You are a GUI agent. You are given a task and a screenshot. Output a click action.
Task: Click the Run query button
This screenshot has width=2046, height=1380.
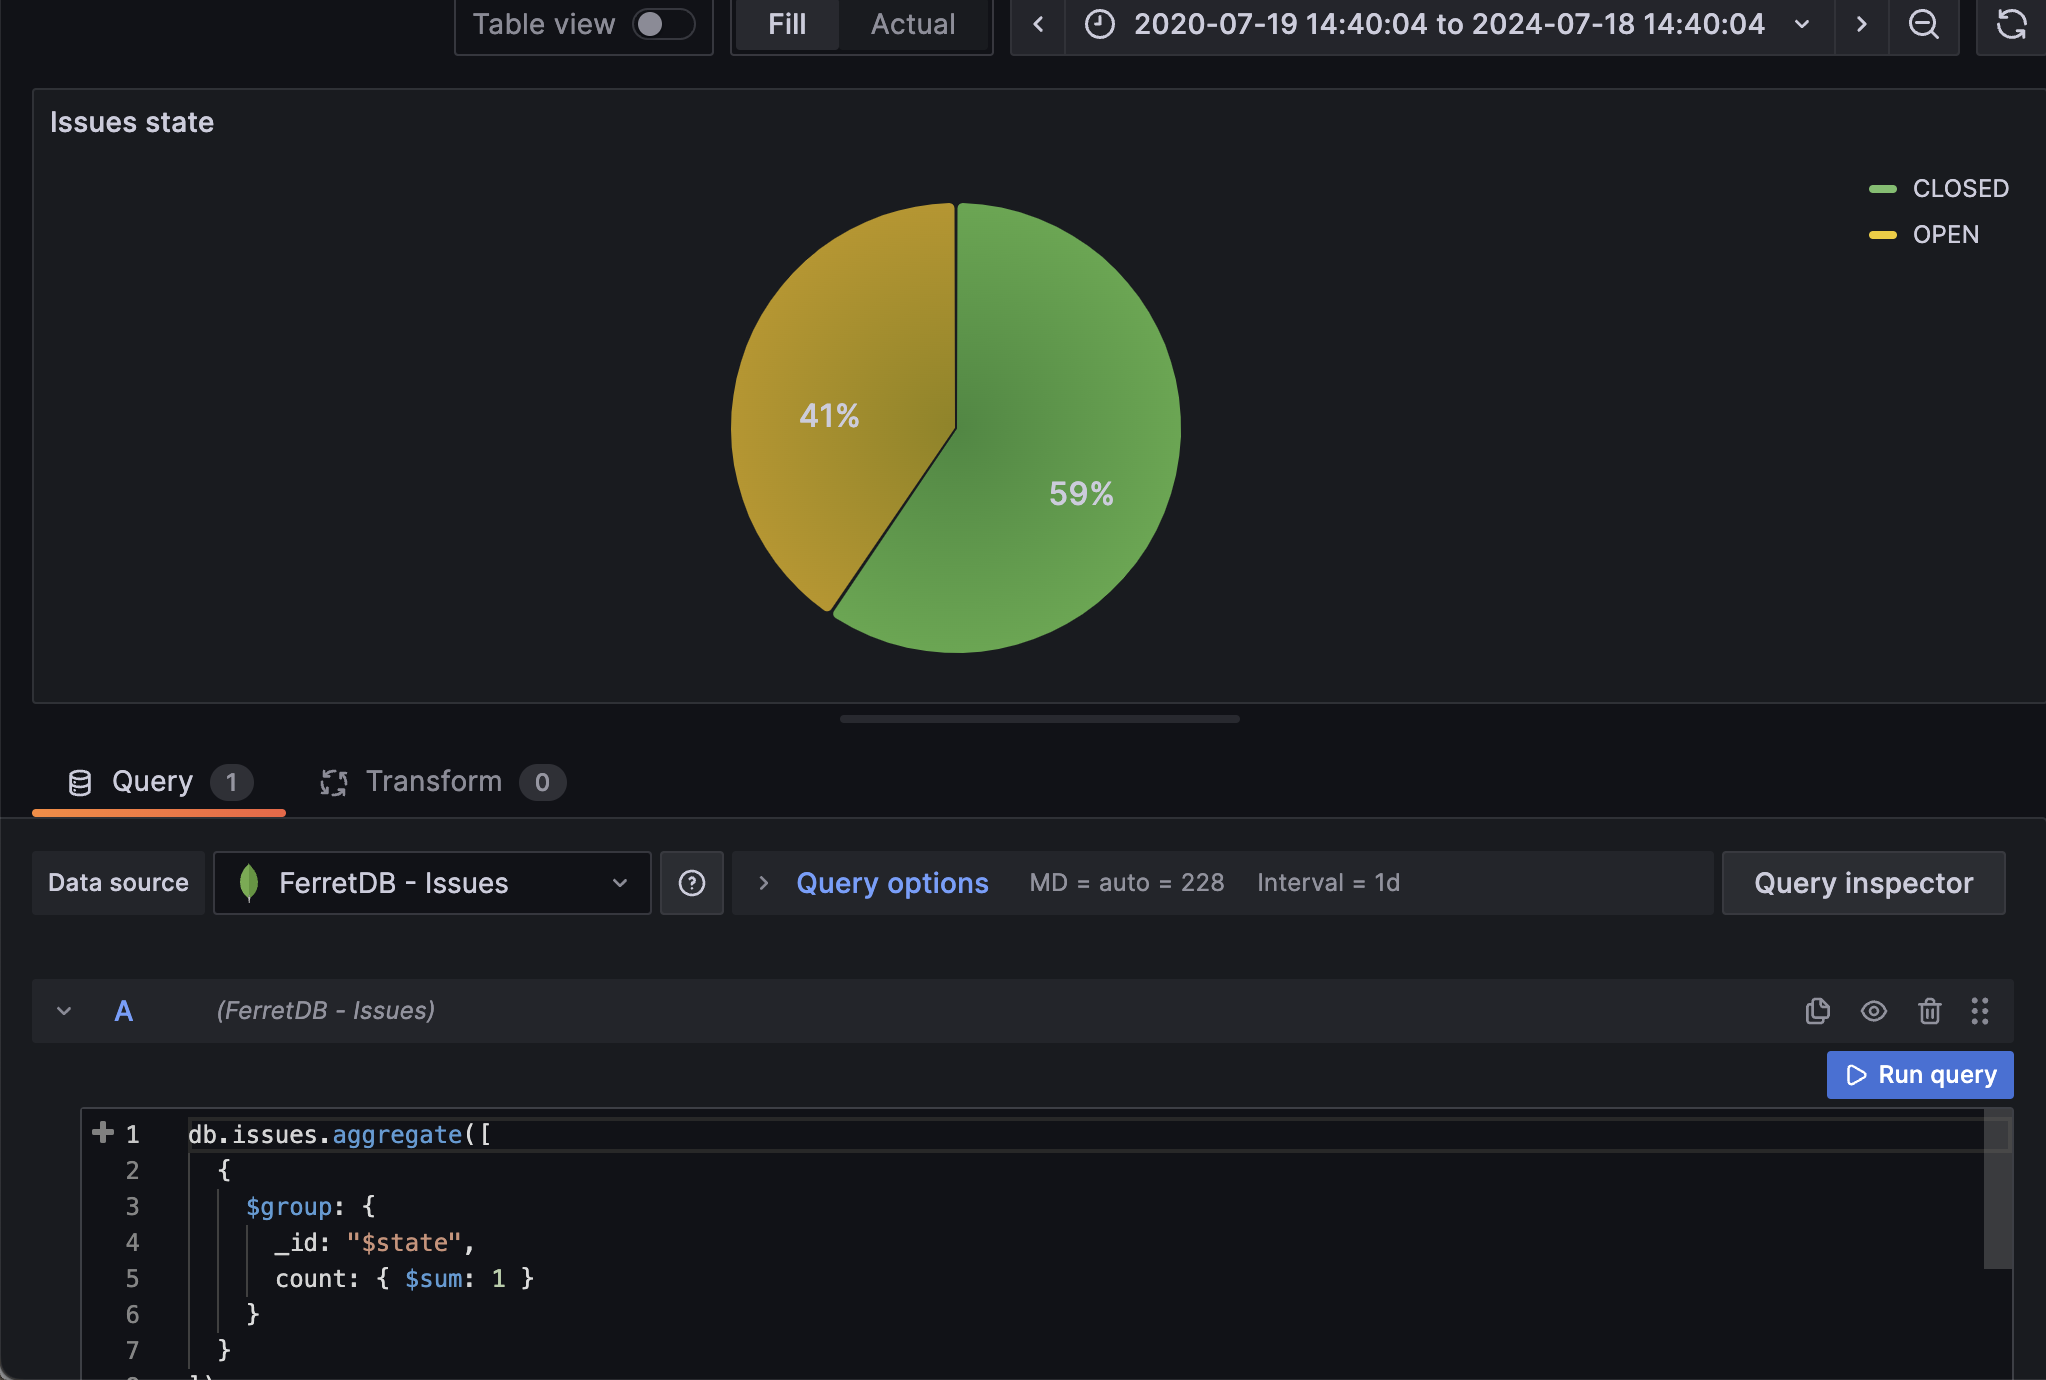[x=1919, y=1075]
